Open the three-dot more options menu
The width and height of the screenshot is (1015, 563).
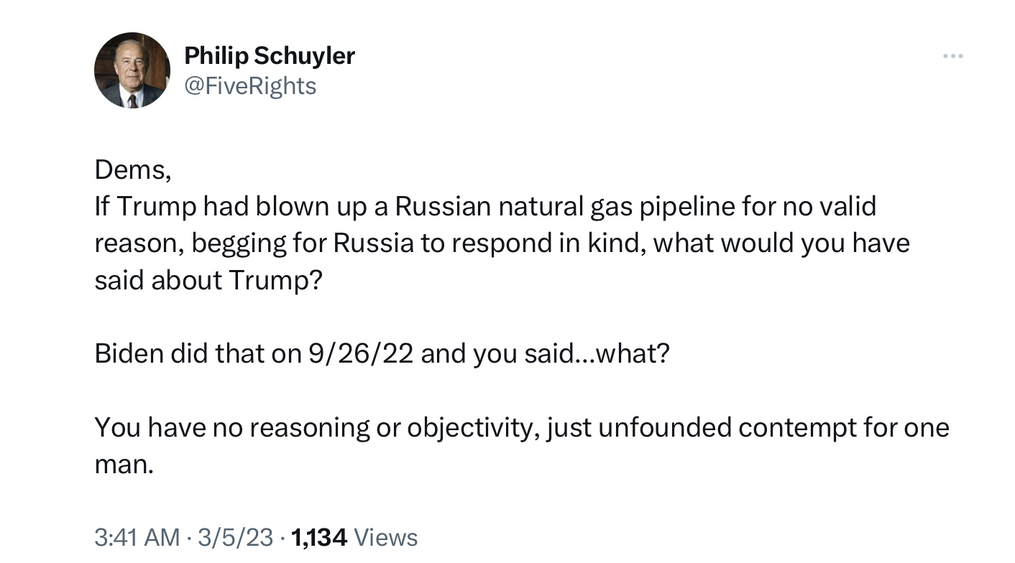point(952,56)
